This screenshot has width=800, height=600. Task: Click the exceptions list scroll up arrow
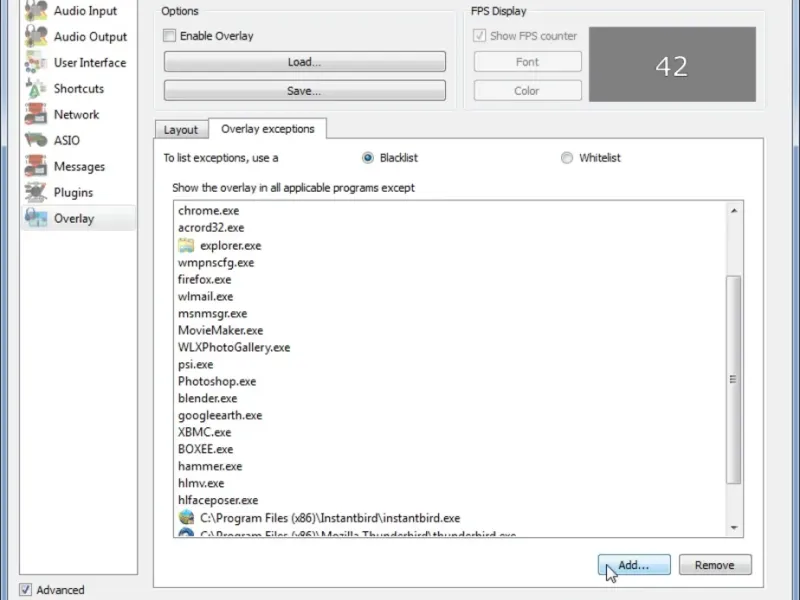(x=734, y=211)
